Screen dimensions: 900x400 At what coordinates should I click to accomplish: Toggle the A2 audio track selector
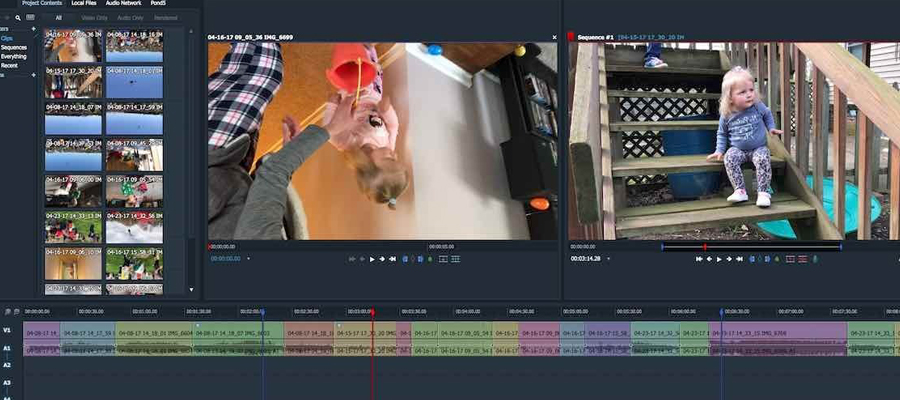7,366
